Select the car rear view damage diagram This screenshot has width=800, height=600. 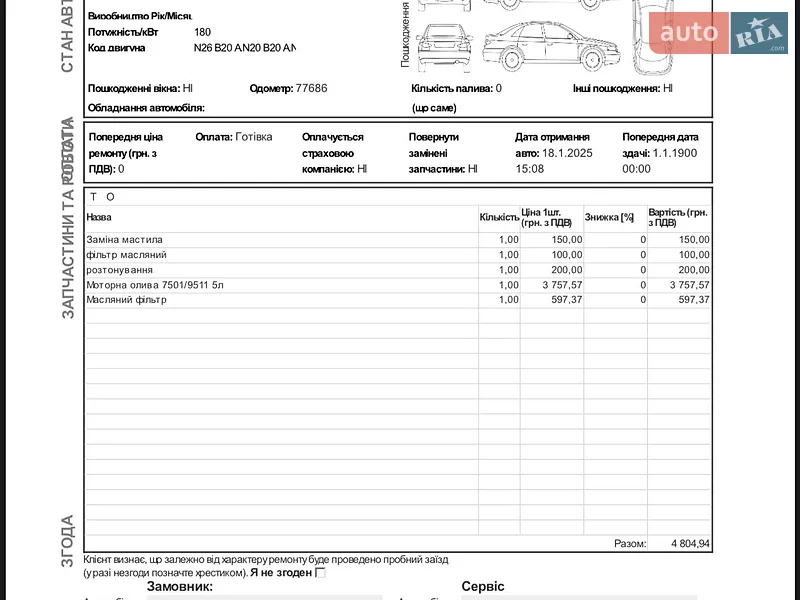[444, 48]
